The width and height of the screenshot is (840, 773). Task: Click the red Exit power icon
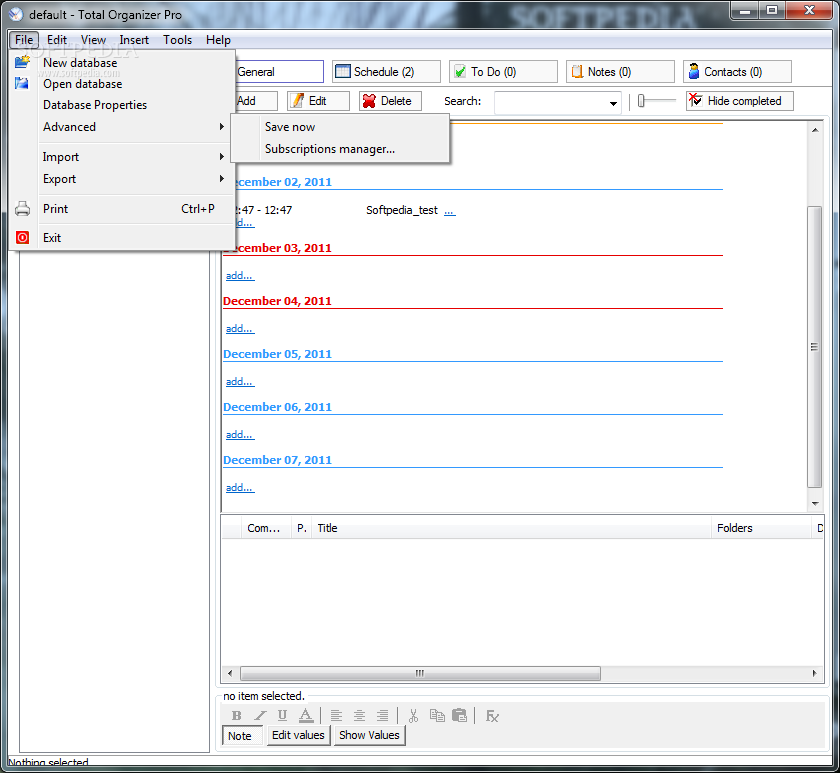click(22, 237)
